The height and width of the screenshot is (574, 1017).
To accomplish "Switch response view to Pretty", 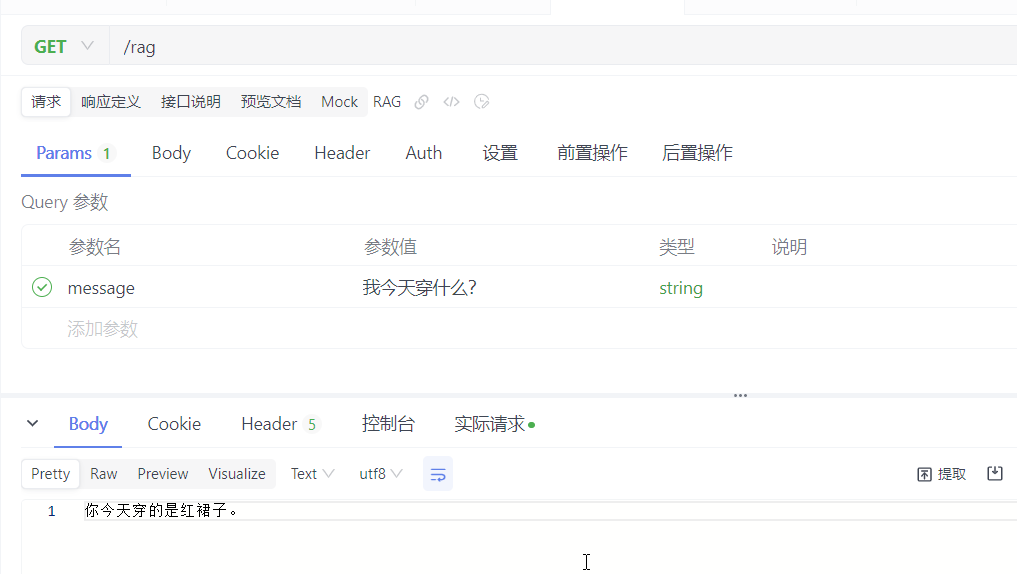I will 51,474.
